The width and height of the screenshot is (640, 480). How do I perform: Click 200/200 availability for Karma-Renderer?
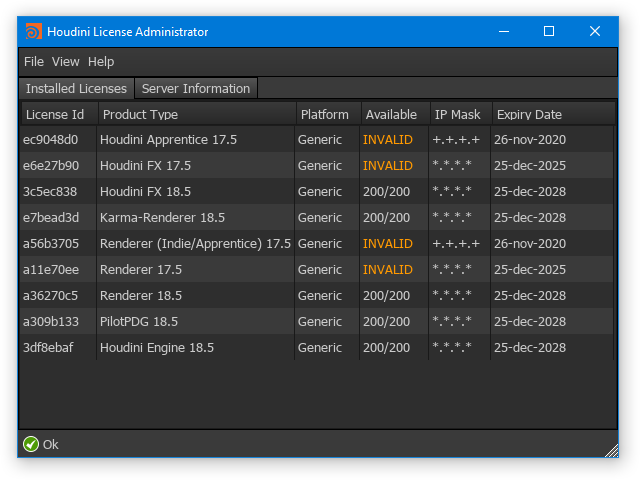pos(386,218)
